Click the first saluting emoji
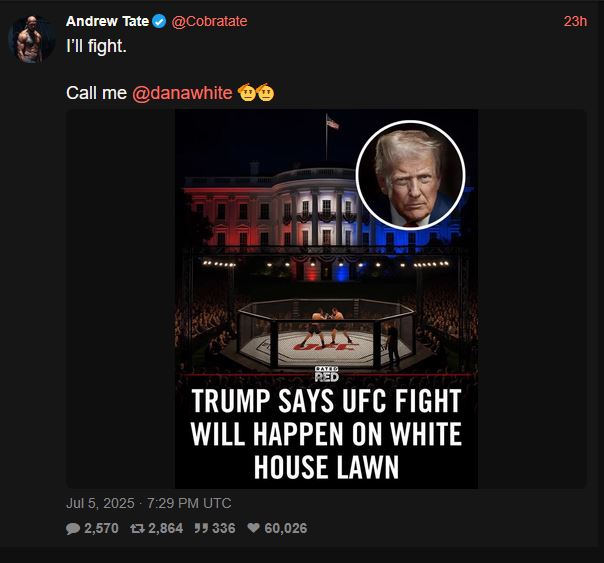The image size is (604, 563). point(247,92)
